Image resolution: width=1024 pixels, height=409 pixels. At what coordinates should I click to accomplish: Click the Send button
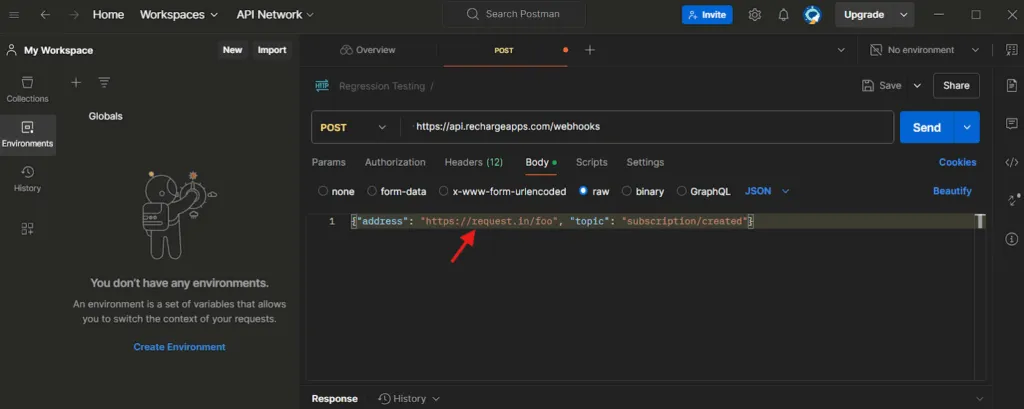927,127
